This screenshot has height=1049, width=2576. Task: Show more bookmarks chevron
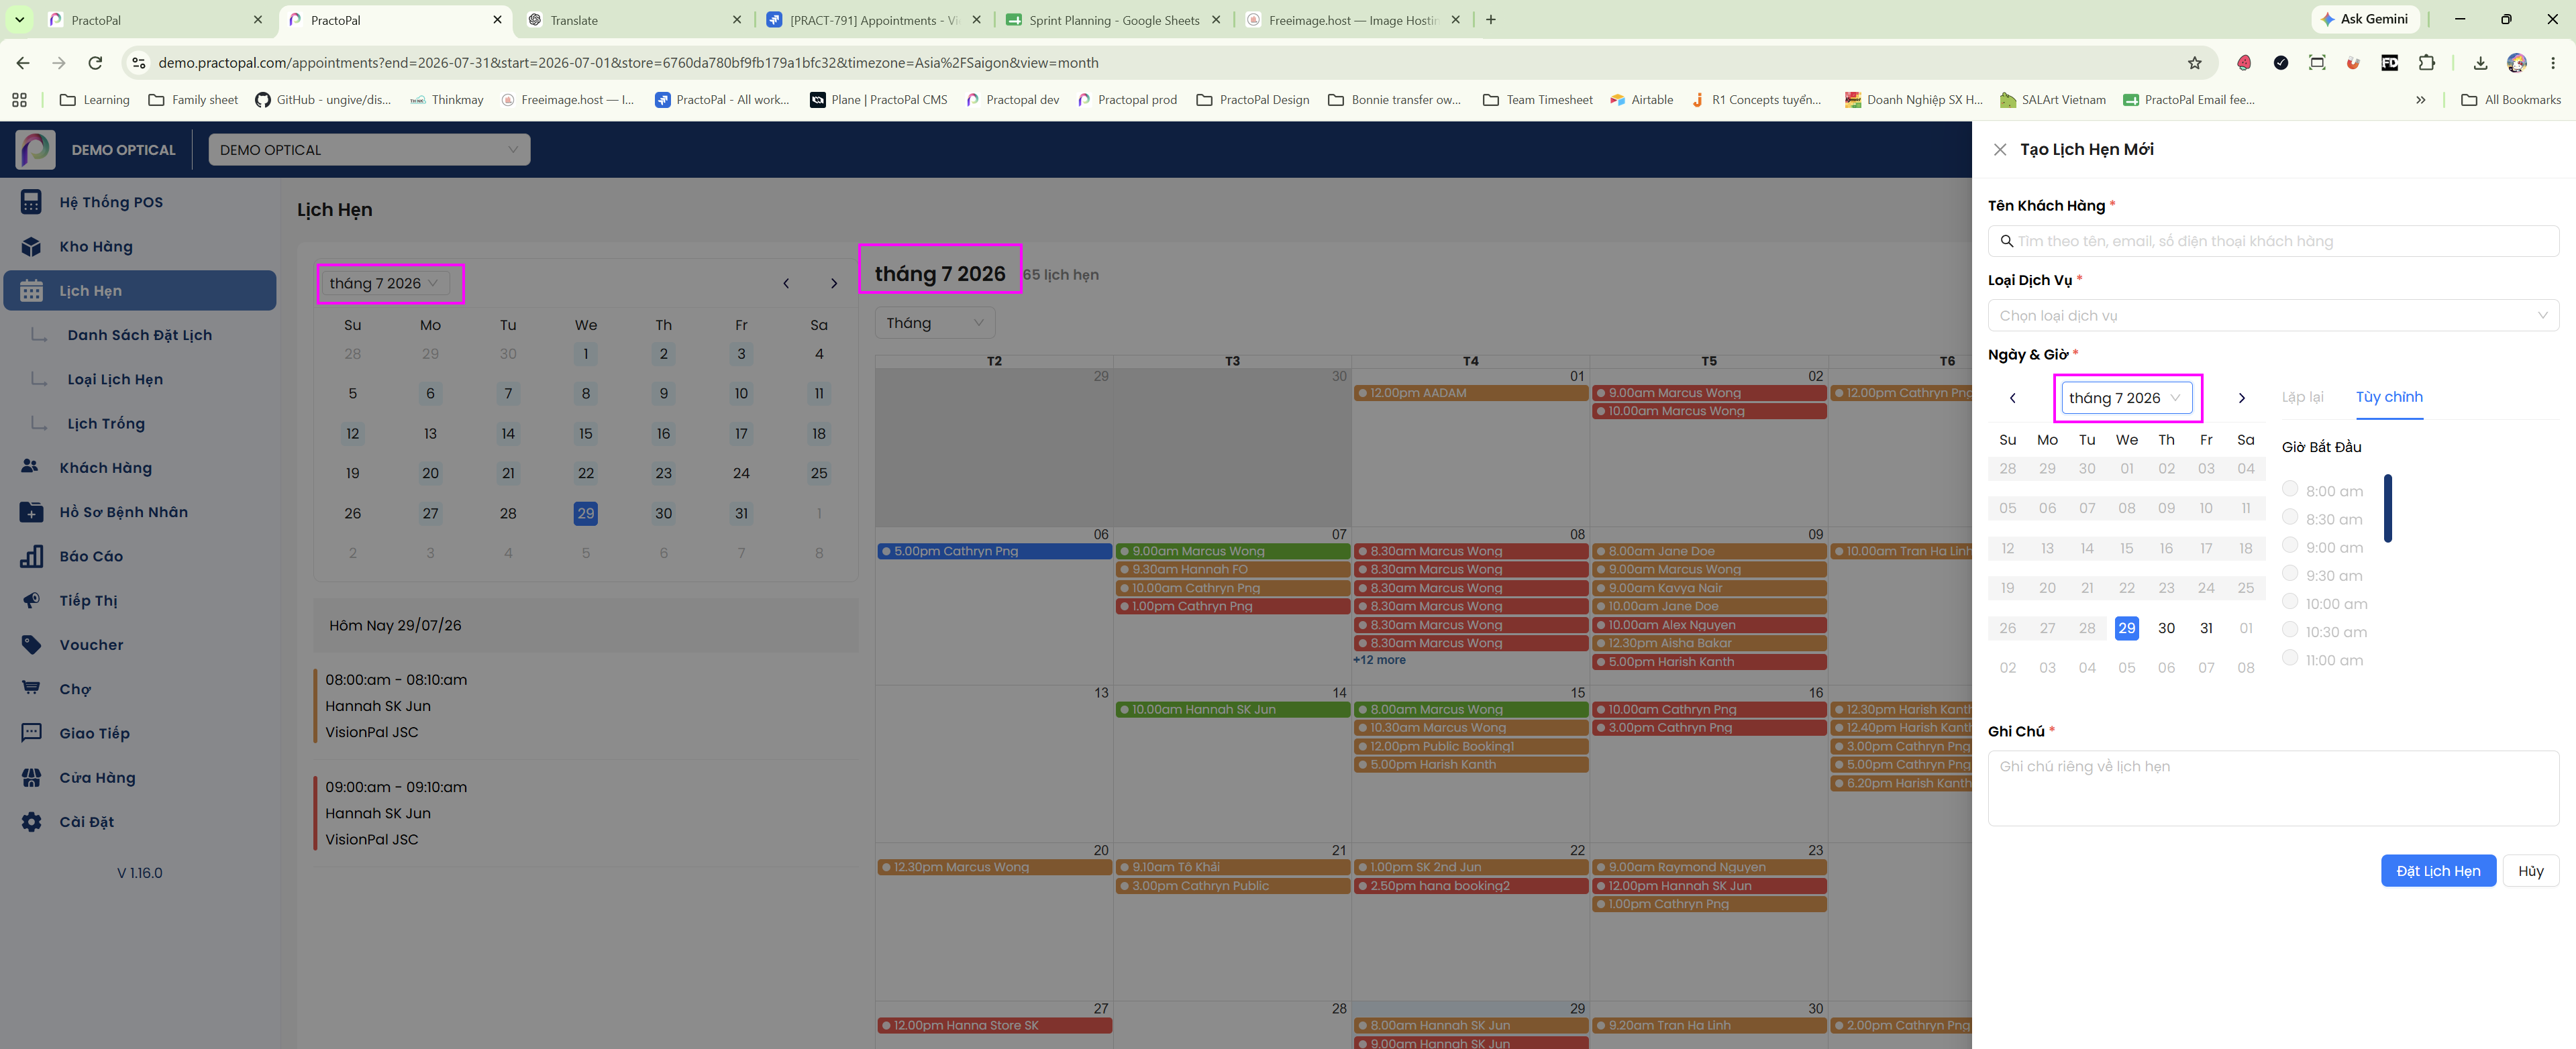[2420, 100]
